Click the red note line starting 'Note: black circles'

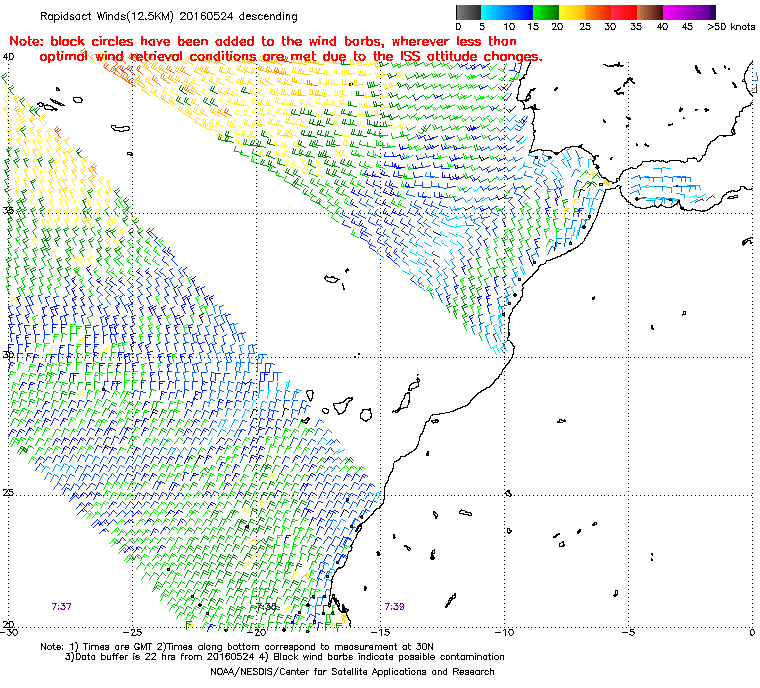[263, 41]
